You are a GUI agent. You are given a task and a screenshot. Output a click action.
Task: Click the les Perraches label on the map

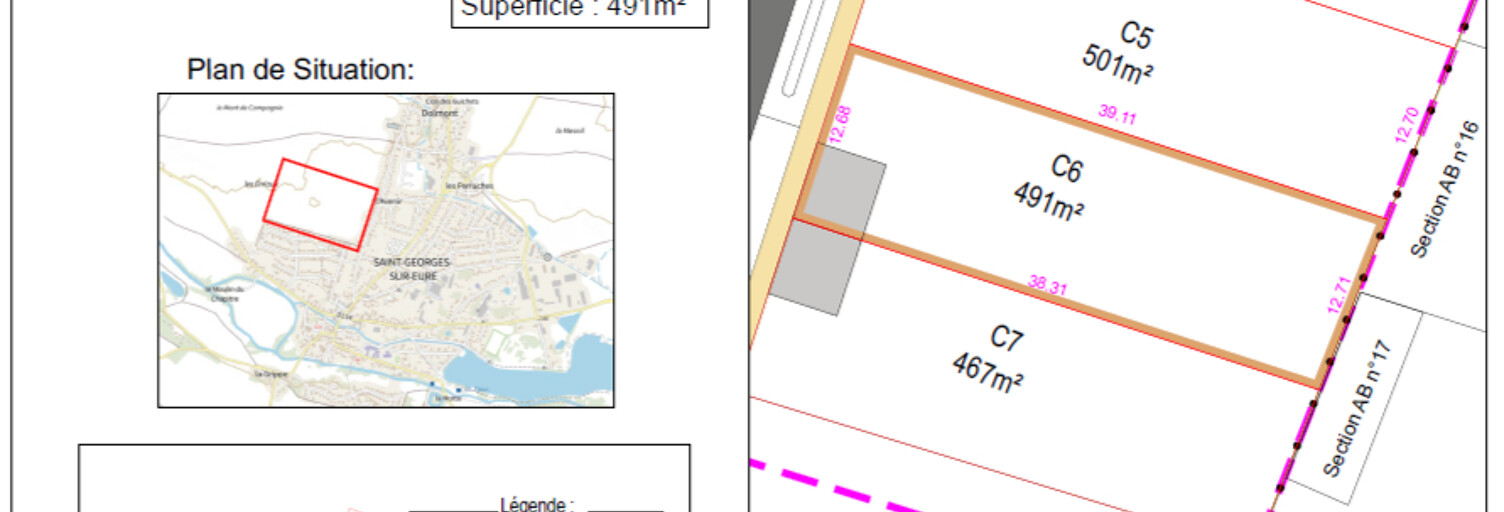click(x=468, y=186)
